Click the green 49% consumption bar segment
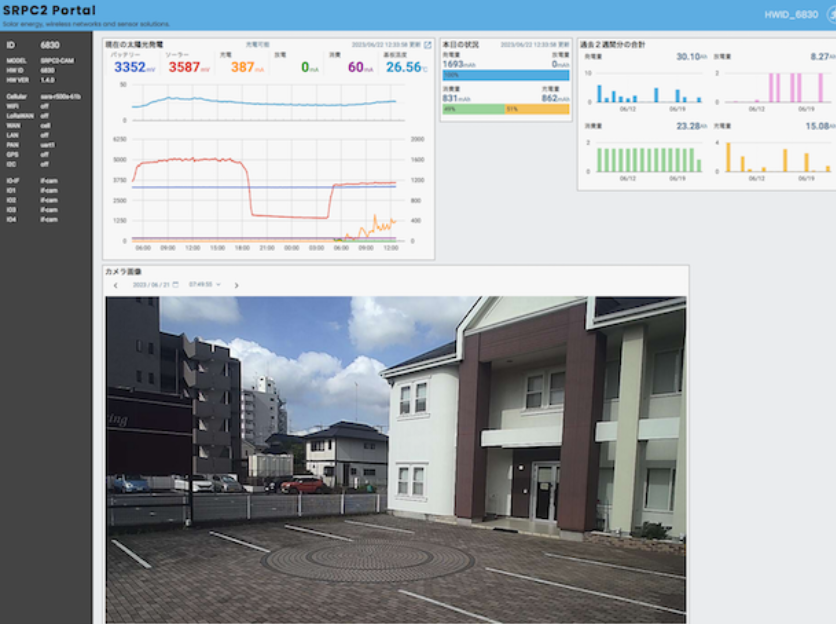This screenshot has width=836, height=624. [x=473, y=109]
